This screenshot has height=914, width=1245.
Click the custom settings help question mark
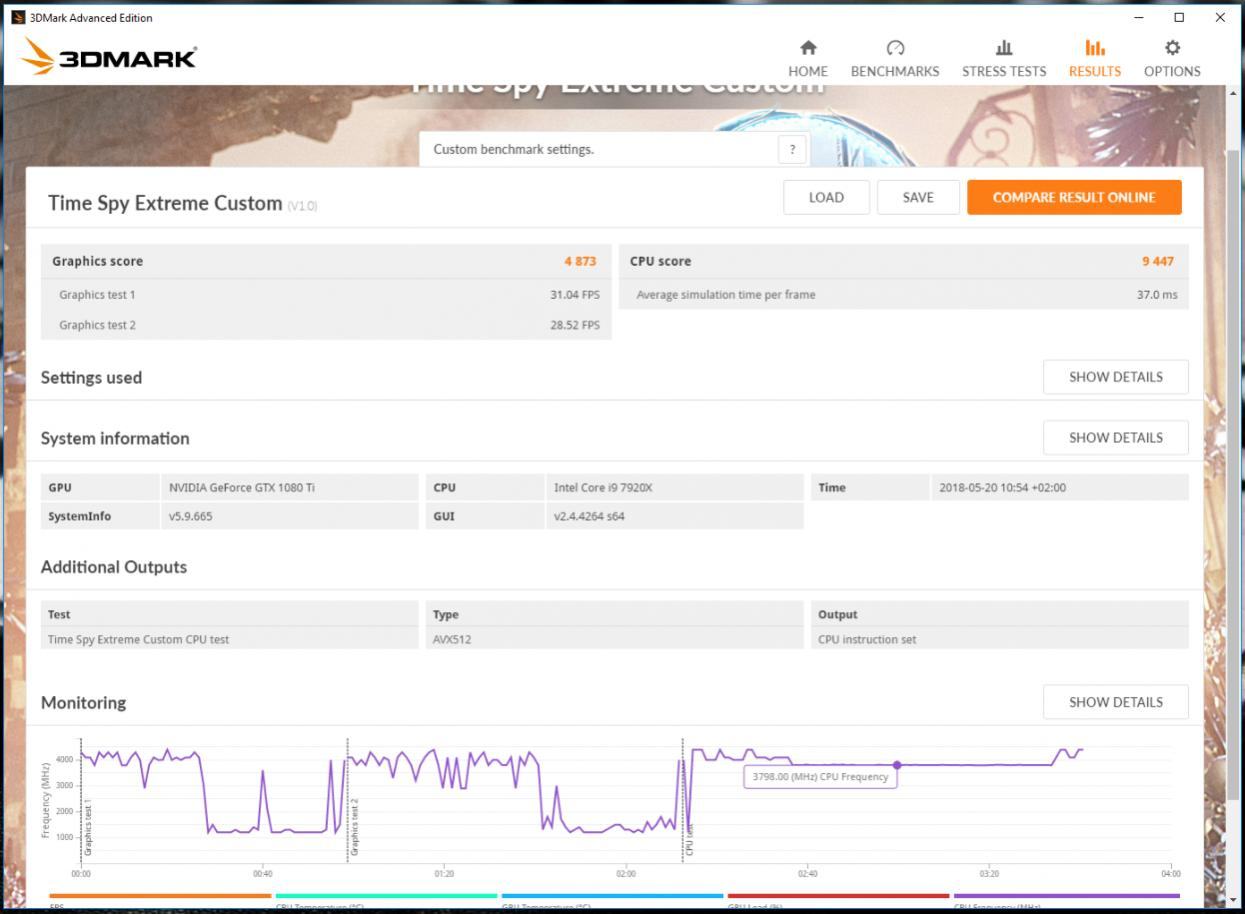[792, 149]
